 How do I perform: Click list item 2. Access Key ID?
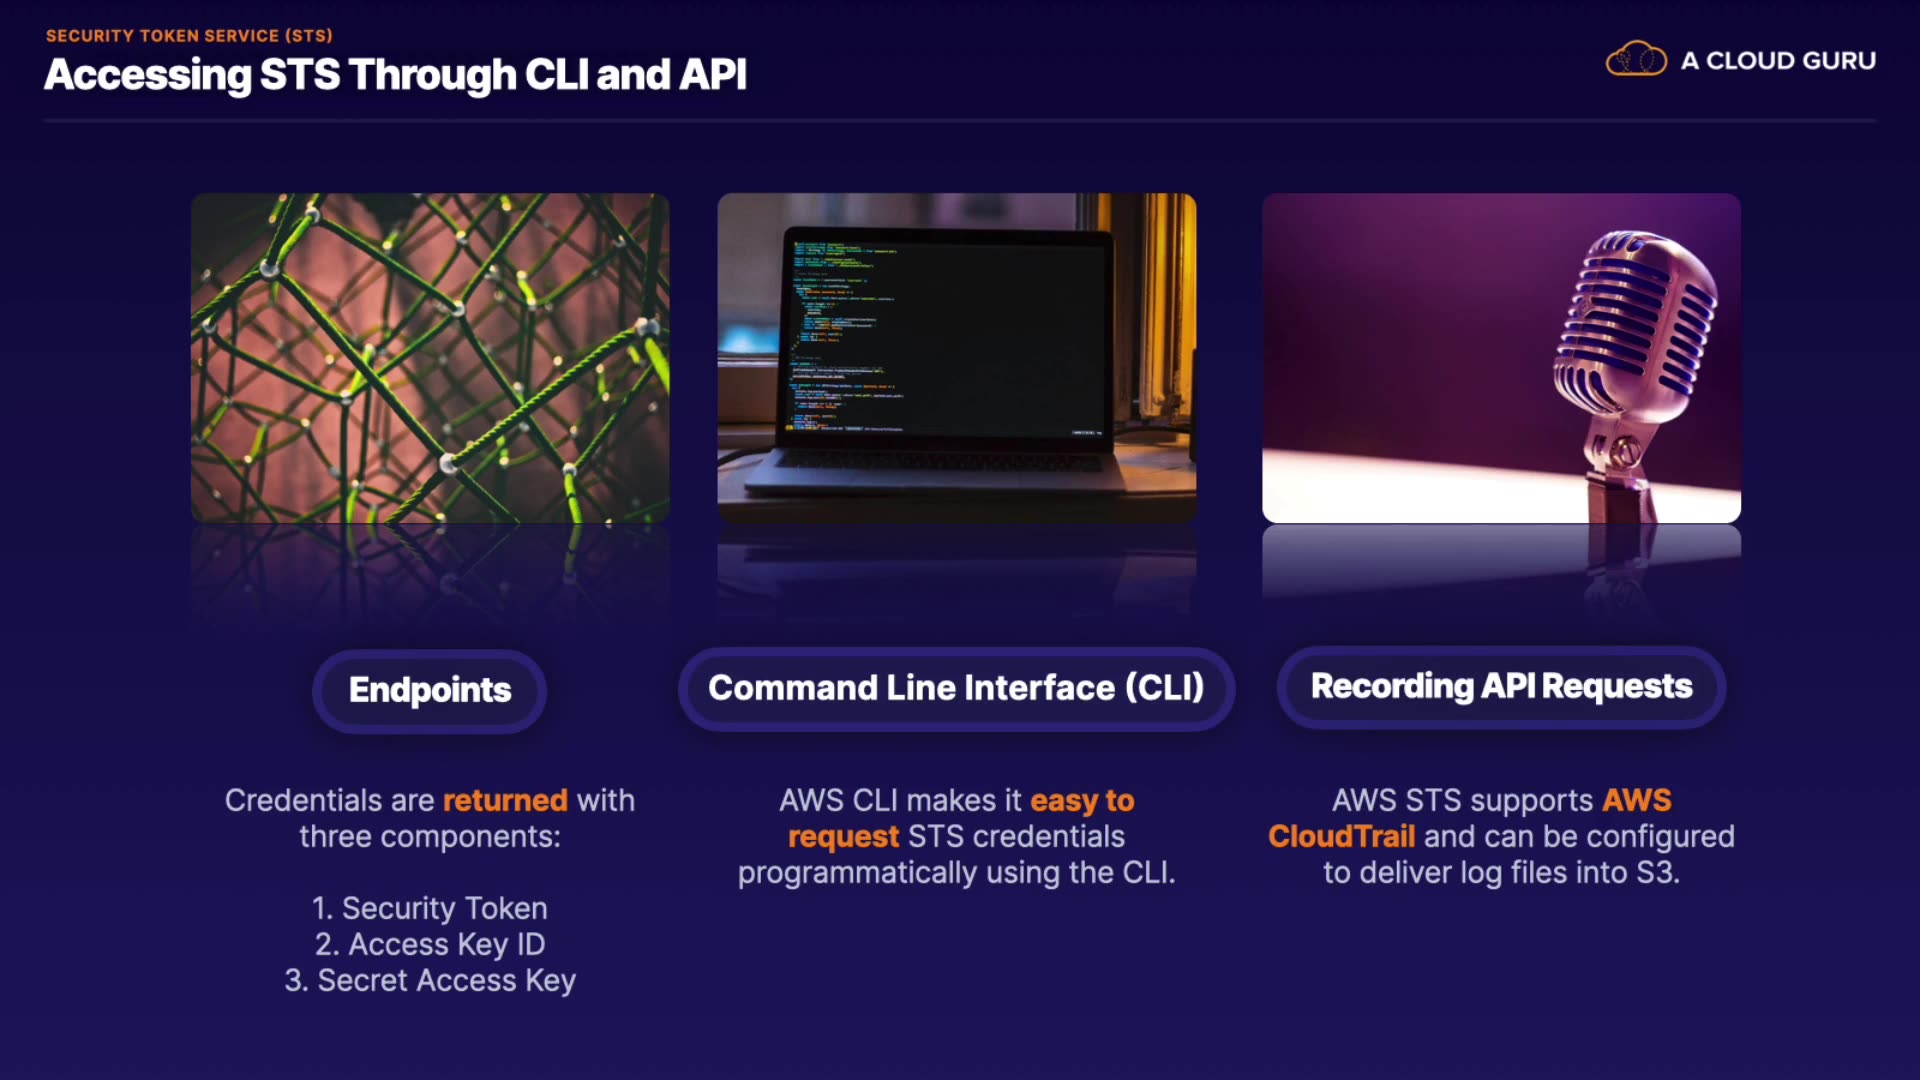[429, 945]
